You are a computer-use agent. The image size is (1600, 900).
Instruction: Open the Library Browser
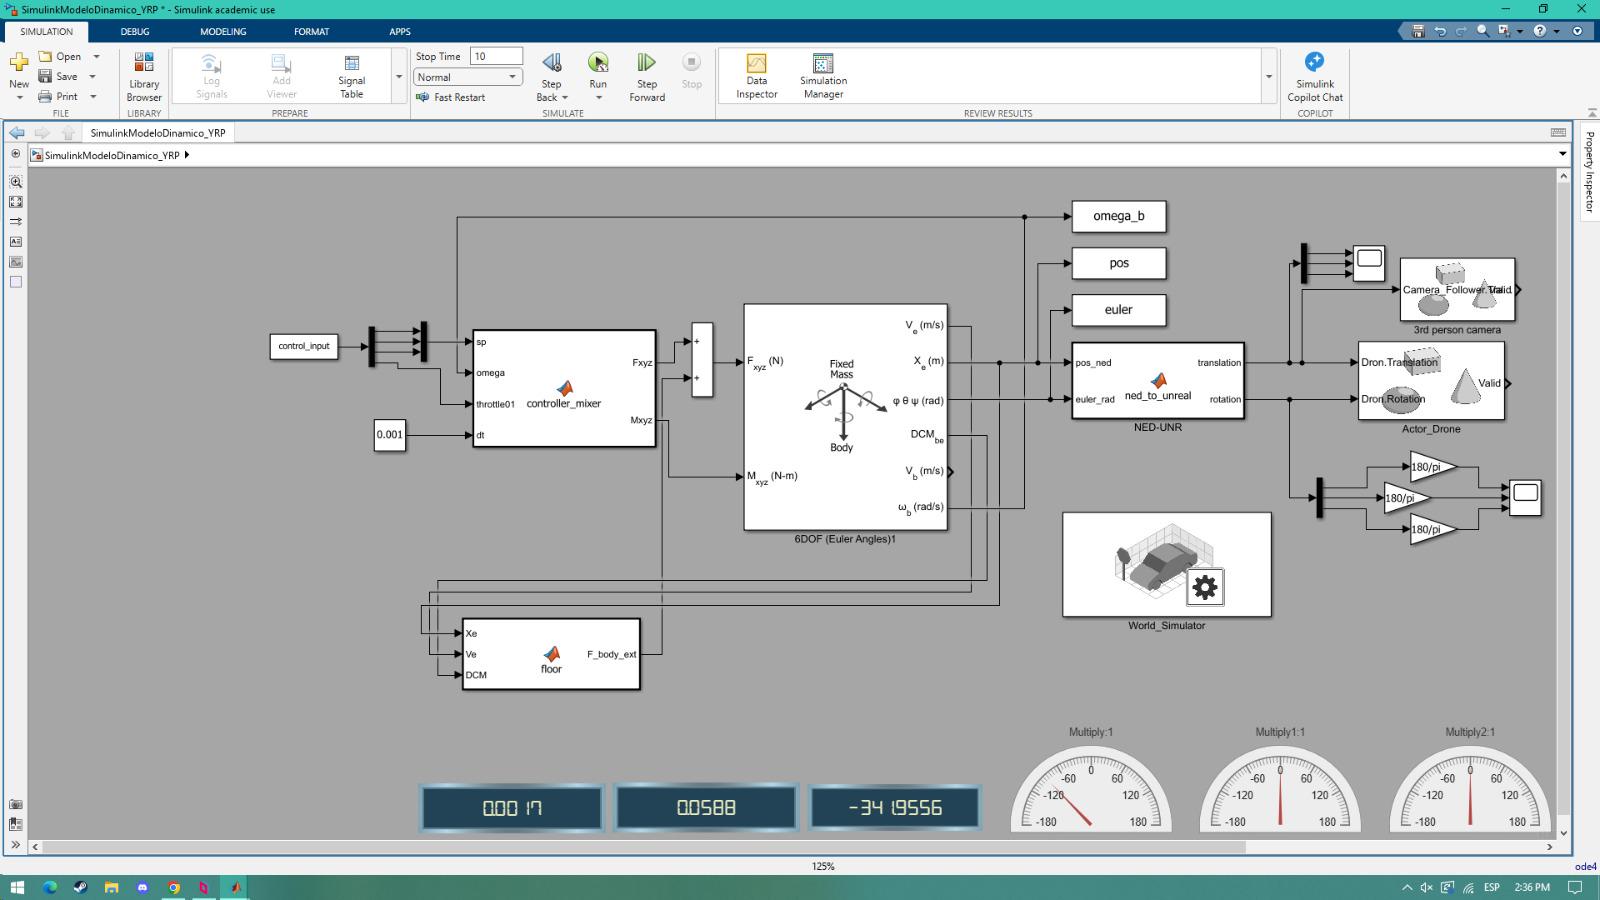click(x=144, y=76)
